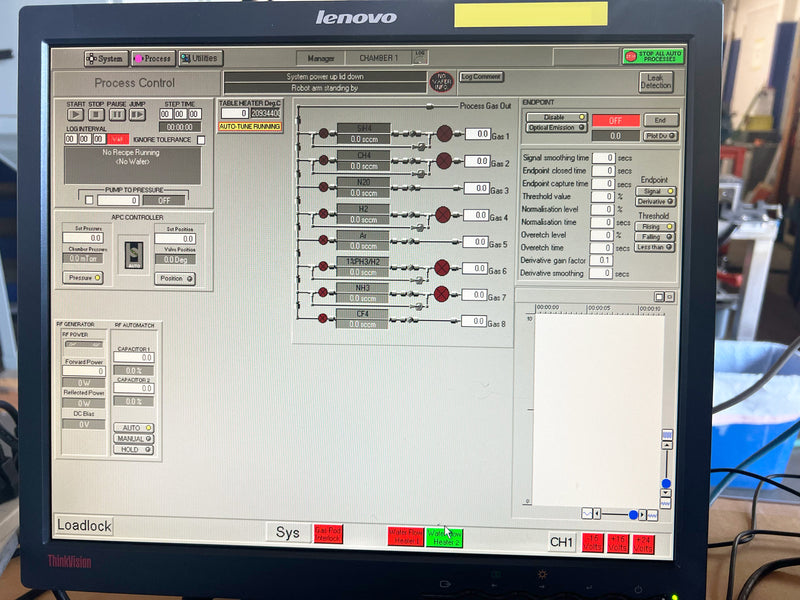This screenshot has height=600, width=800.
Task: Select APC Pressure mode
Action: point(83,278)
